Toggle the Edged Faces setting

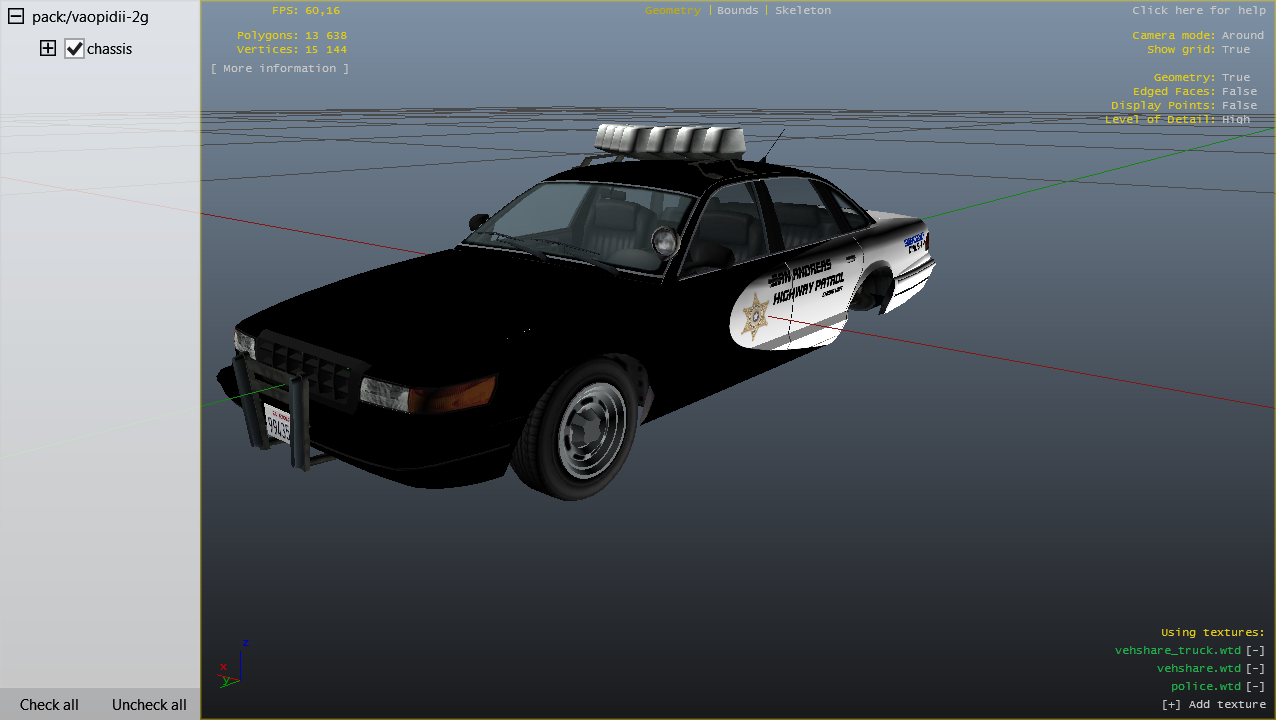[x=1239, y=91]
